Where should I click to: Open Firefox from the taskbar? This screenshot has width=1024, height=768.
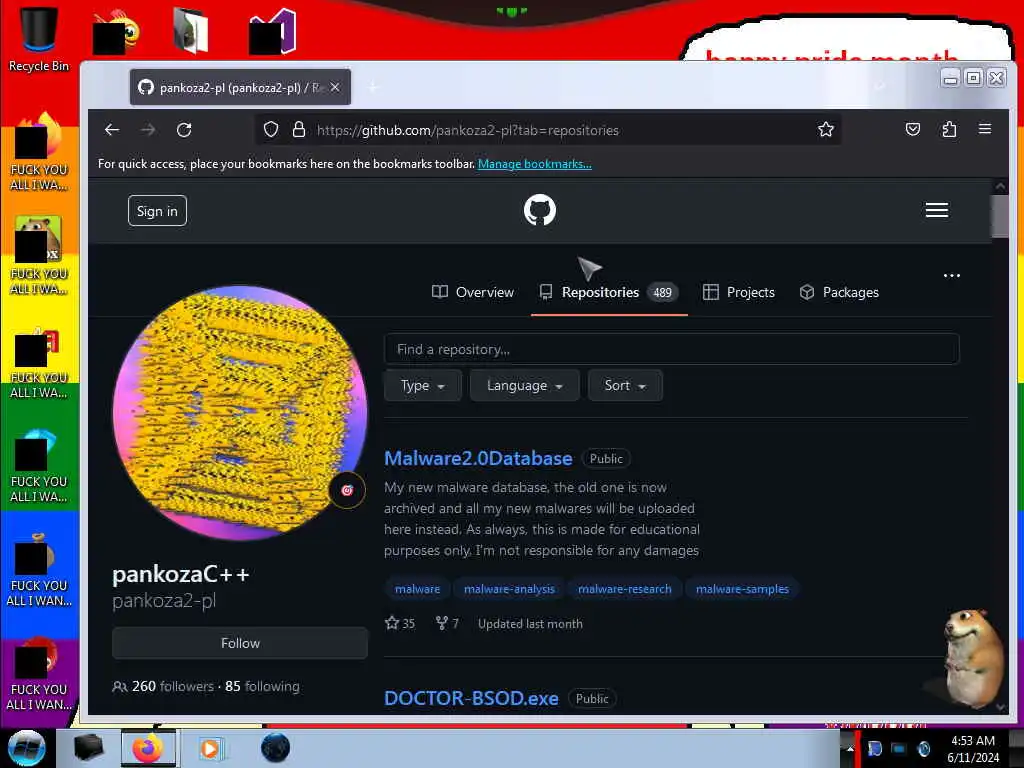[148, 748]
